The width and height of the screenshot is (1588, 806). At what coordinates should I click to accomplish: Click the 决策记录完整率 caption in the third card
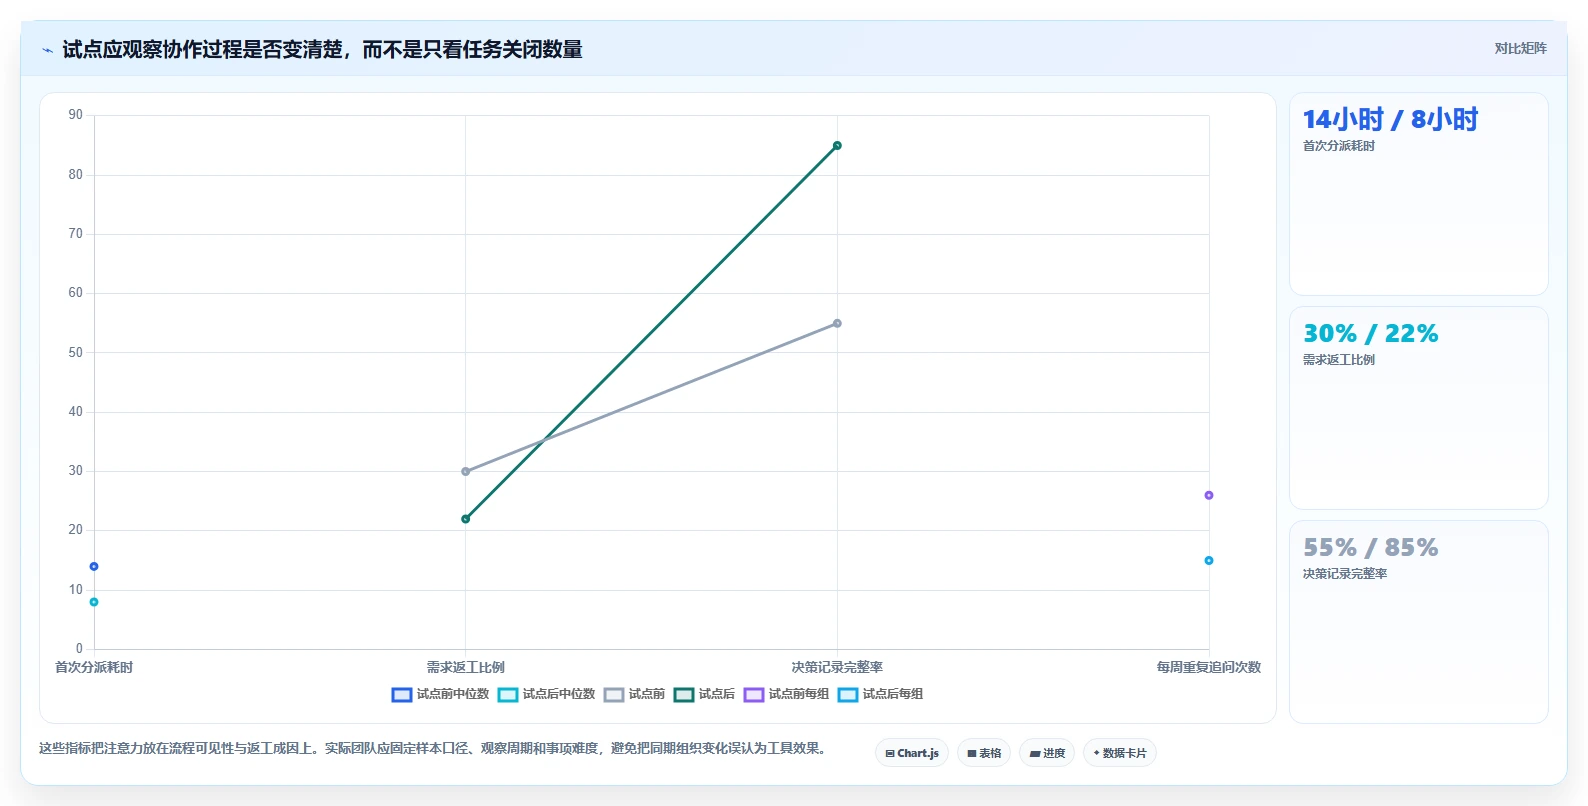(1344, 574)
